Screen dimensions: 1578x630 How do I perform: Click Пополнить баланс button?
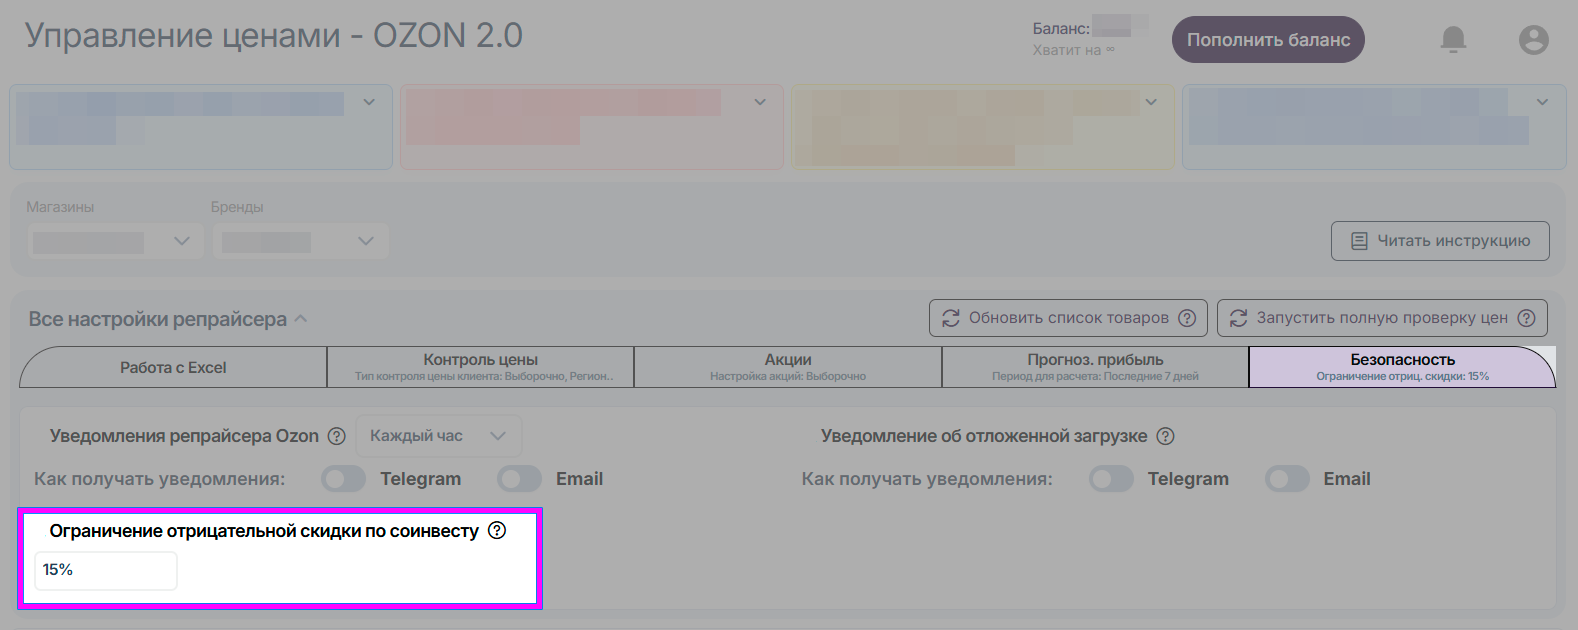(1268, 40)
